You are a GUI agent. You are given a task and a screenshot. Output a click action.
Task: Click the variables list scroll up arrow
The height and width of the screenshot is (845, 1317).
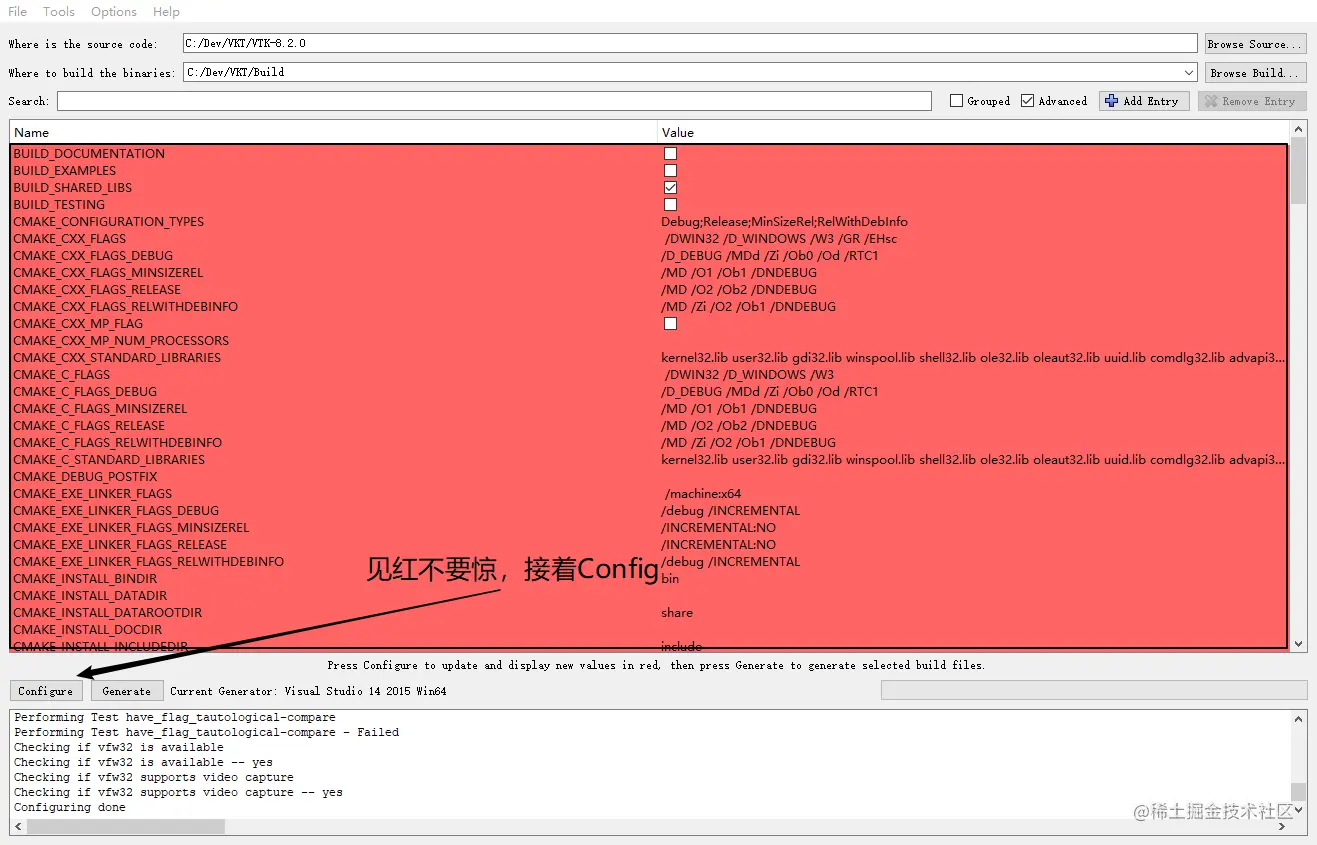(1298, 130)
